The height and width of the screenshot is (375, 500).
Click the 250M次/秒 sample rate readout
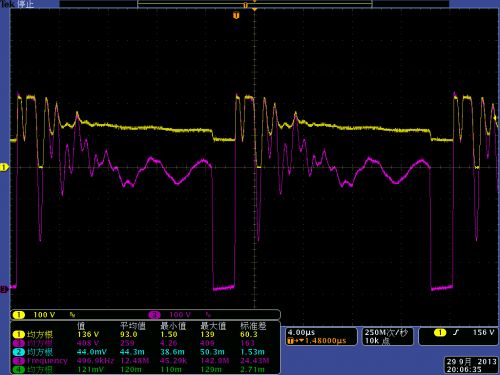pyautogui.click(x=386, y=332)
